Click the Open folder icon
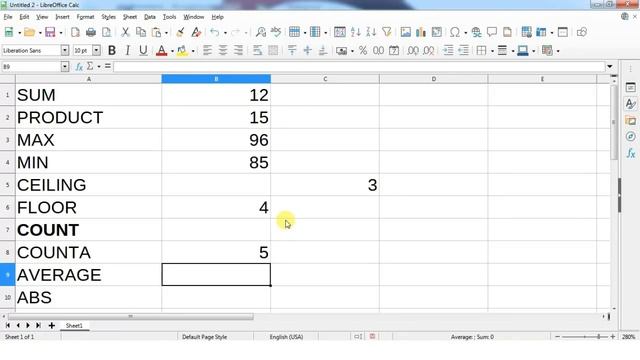 coord(29,32)
